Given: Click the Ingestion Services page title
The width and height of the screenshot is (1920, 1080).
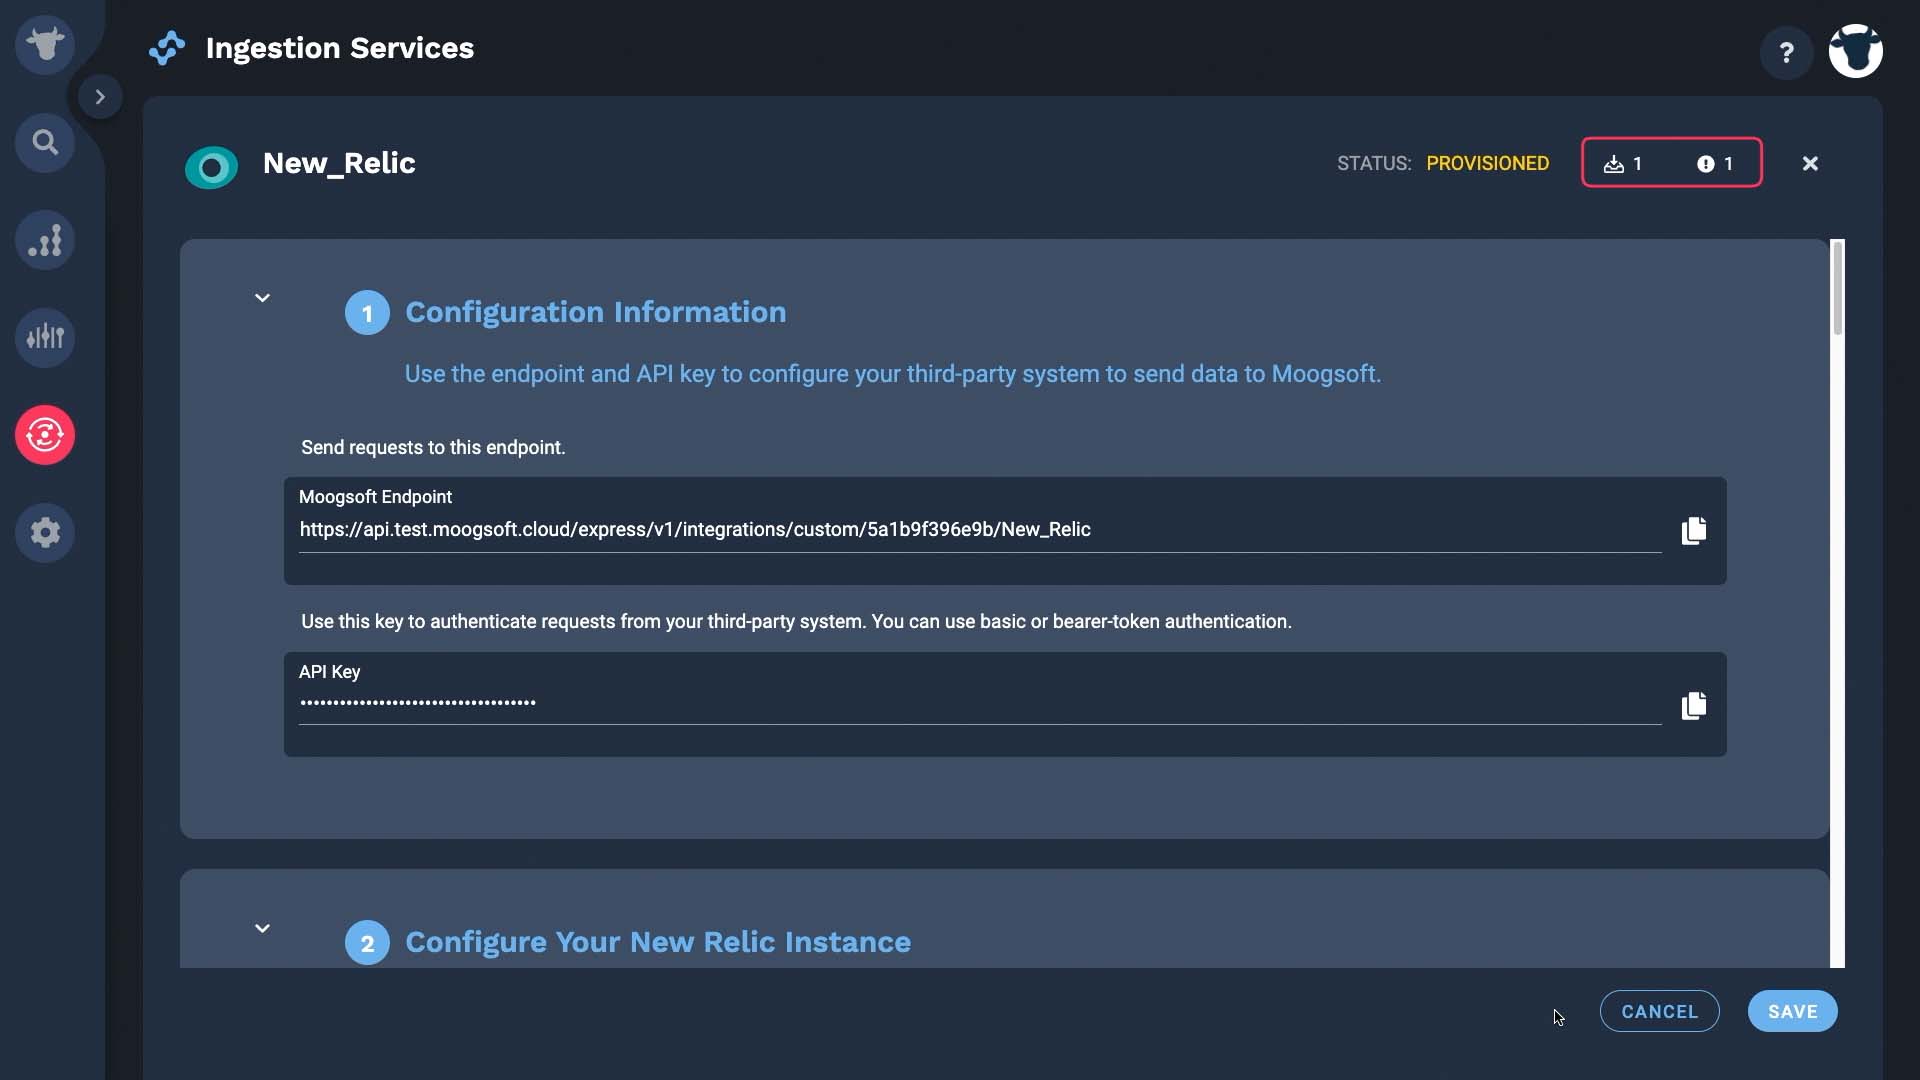Looking at the screenshot, I should pyautogui.click(x=340, y=48).
